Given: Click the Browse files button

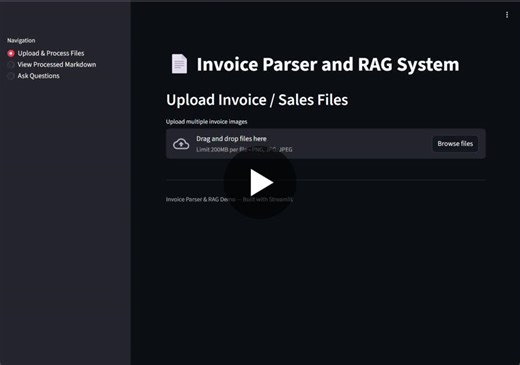Looking at the screenshot, I should [455, 144].
